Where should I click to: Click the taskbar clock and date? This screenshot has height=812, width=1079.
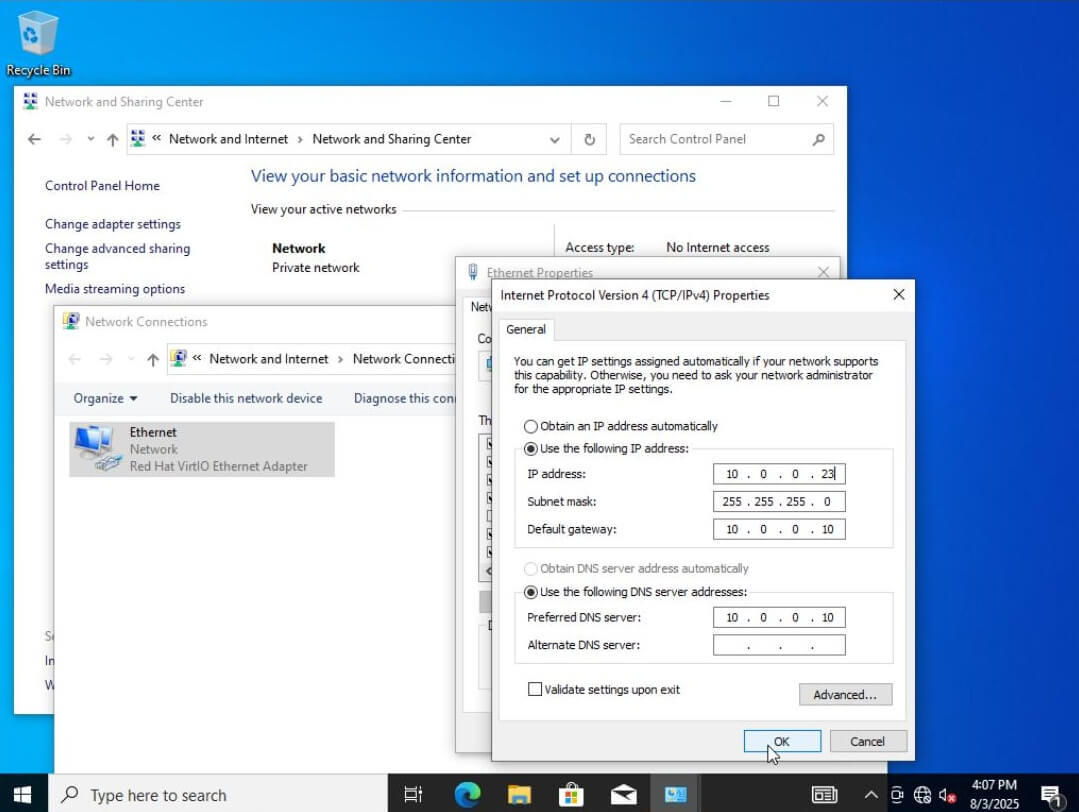[x=994, y=794]
